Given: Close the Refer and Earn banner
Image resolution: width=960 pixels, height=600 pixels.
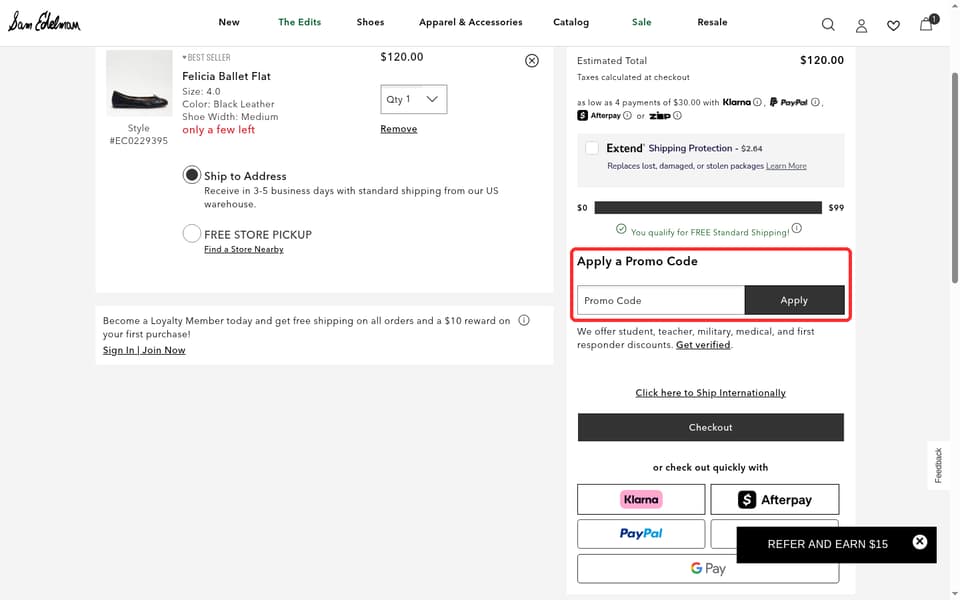Looking at the screenshot, I should pyautogui.click(x=919, y=542).
